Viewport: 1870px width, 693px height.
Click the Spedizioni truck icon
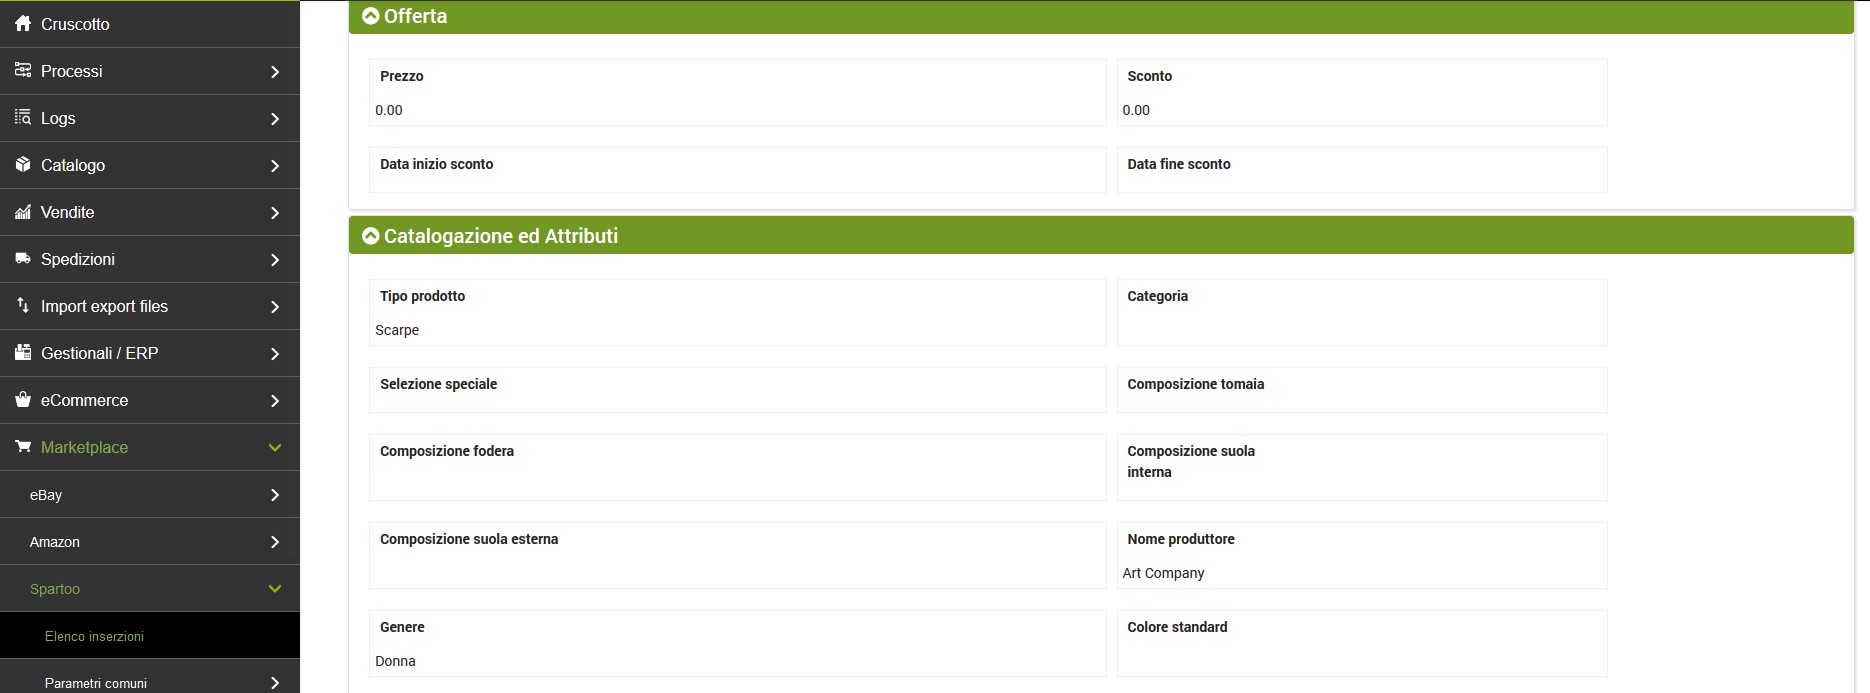22,259
